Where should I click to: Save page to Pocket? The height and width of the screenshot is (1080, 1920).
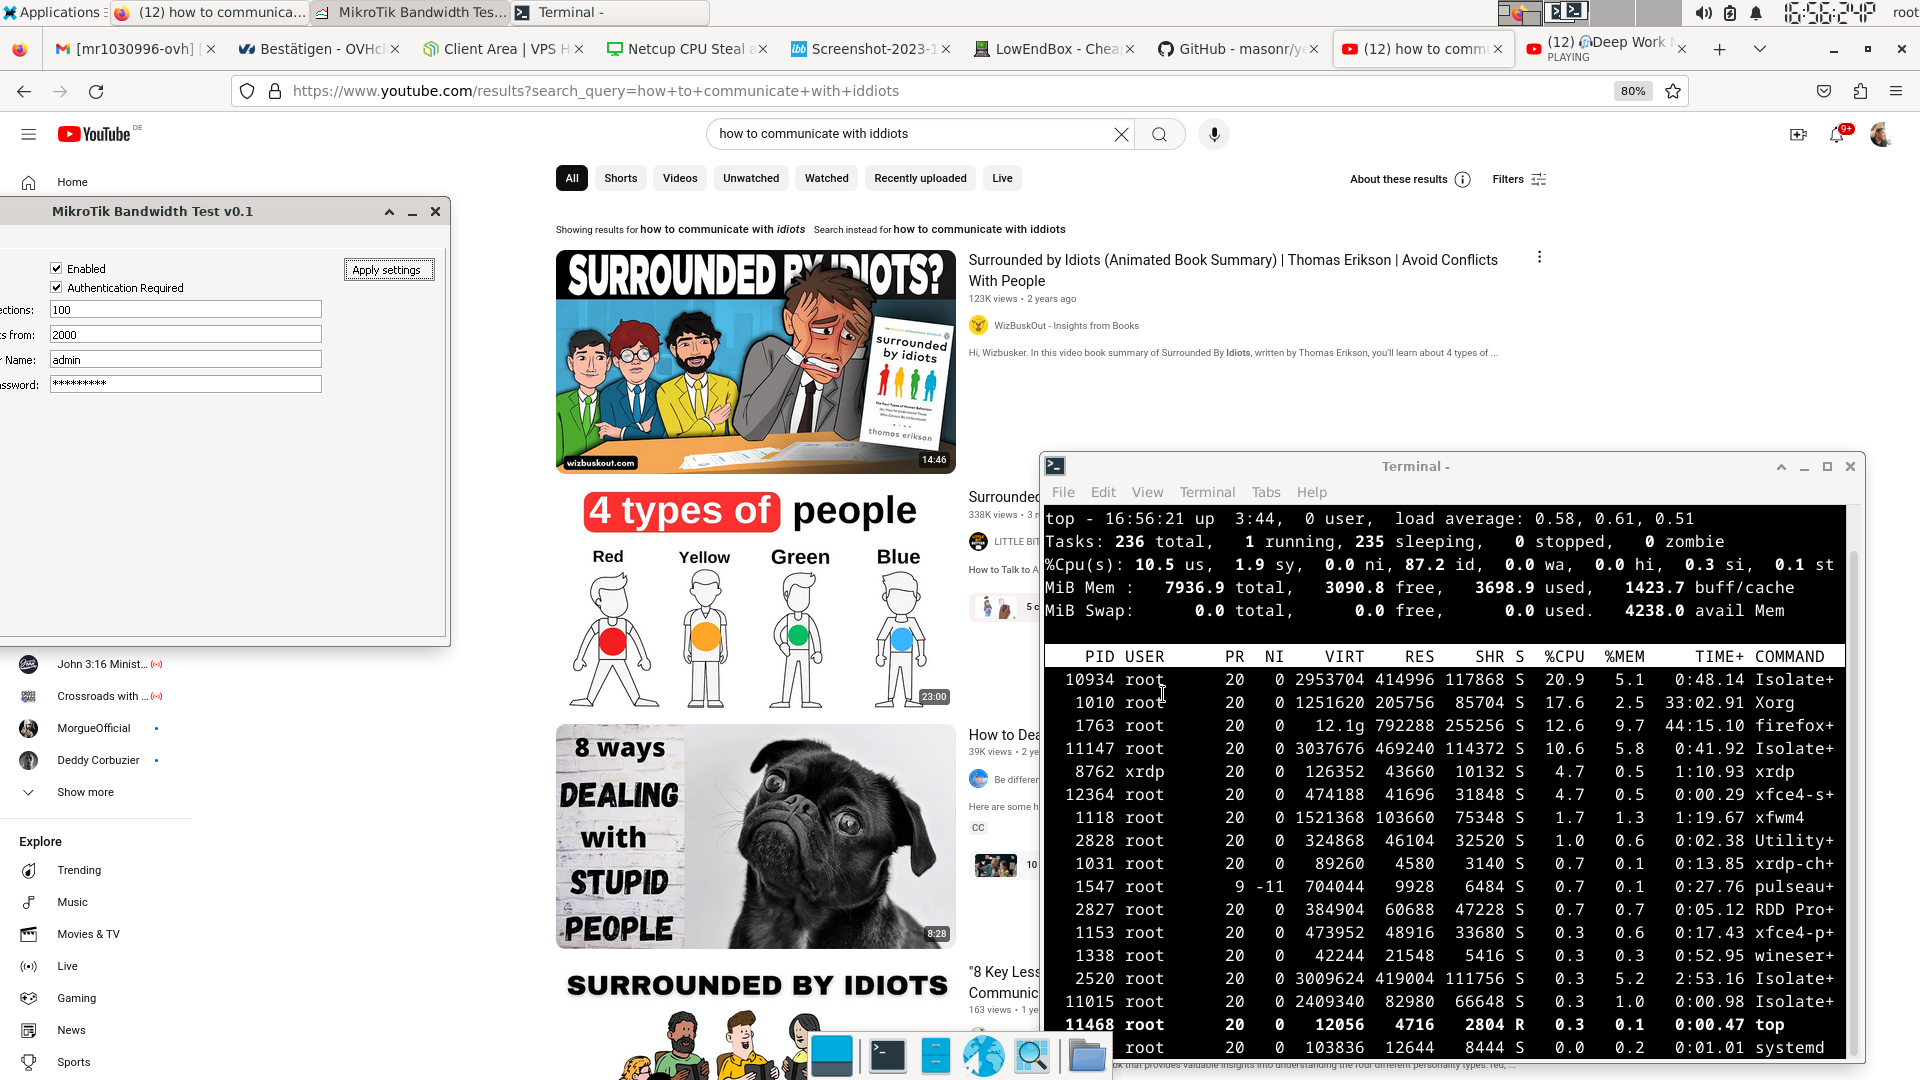(x=1824, y=91)
